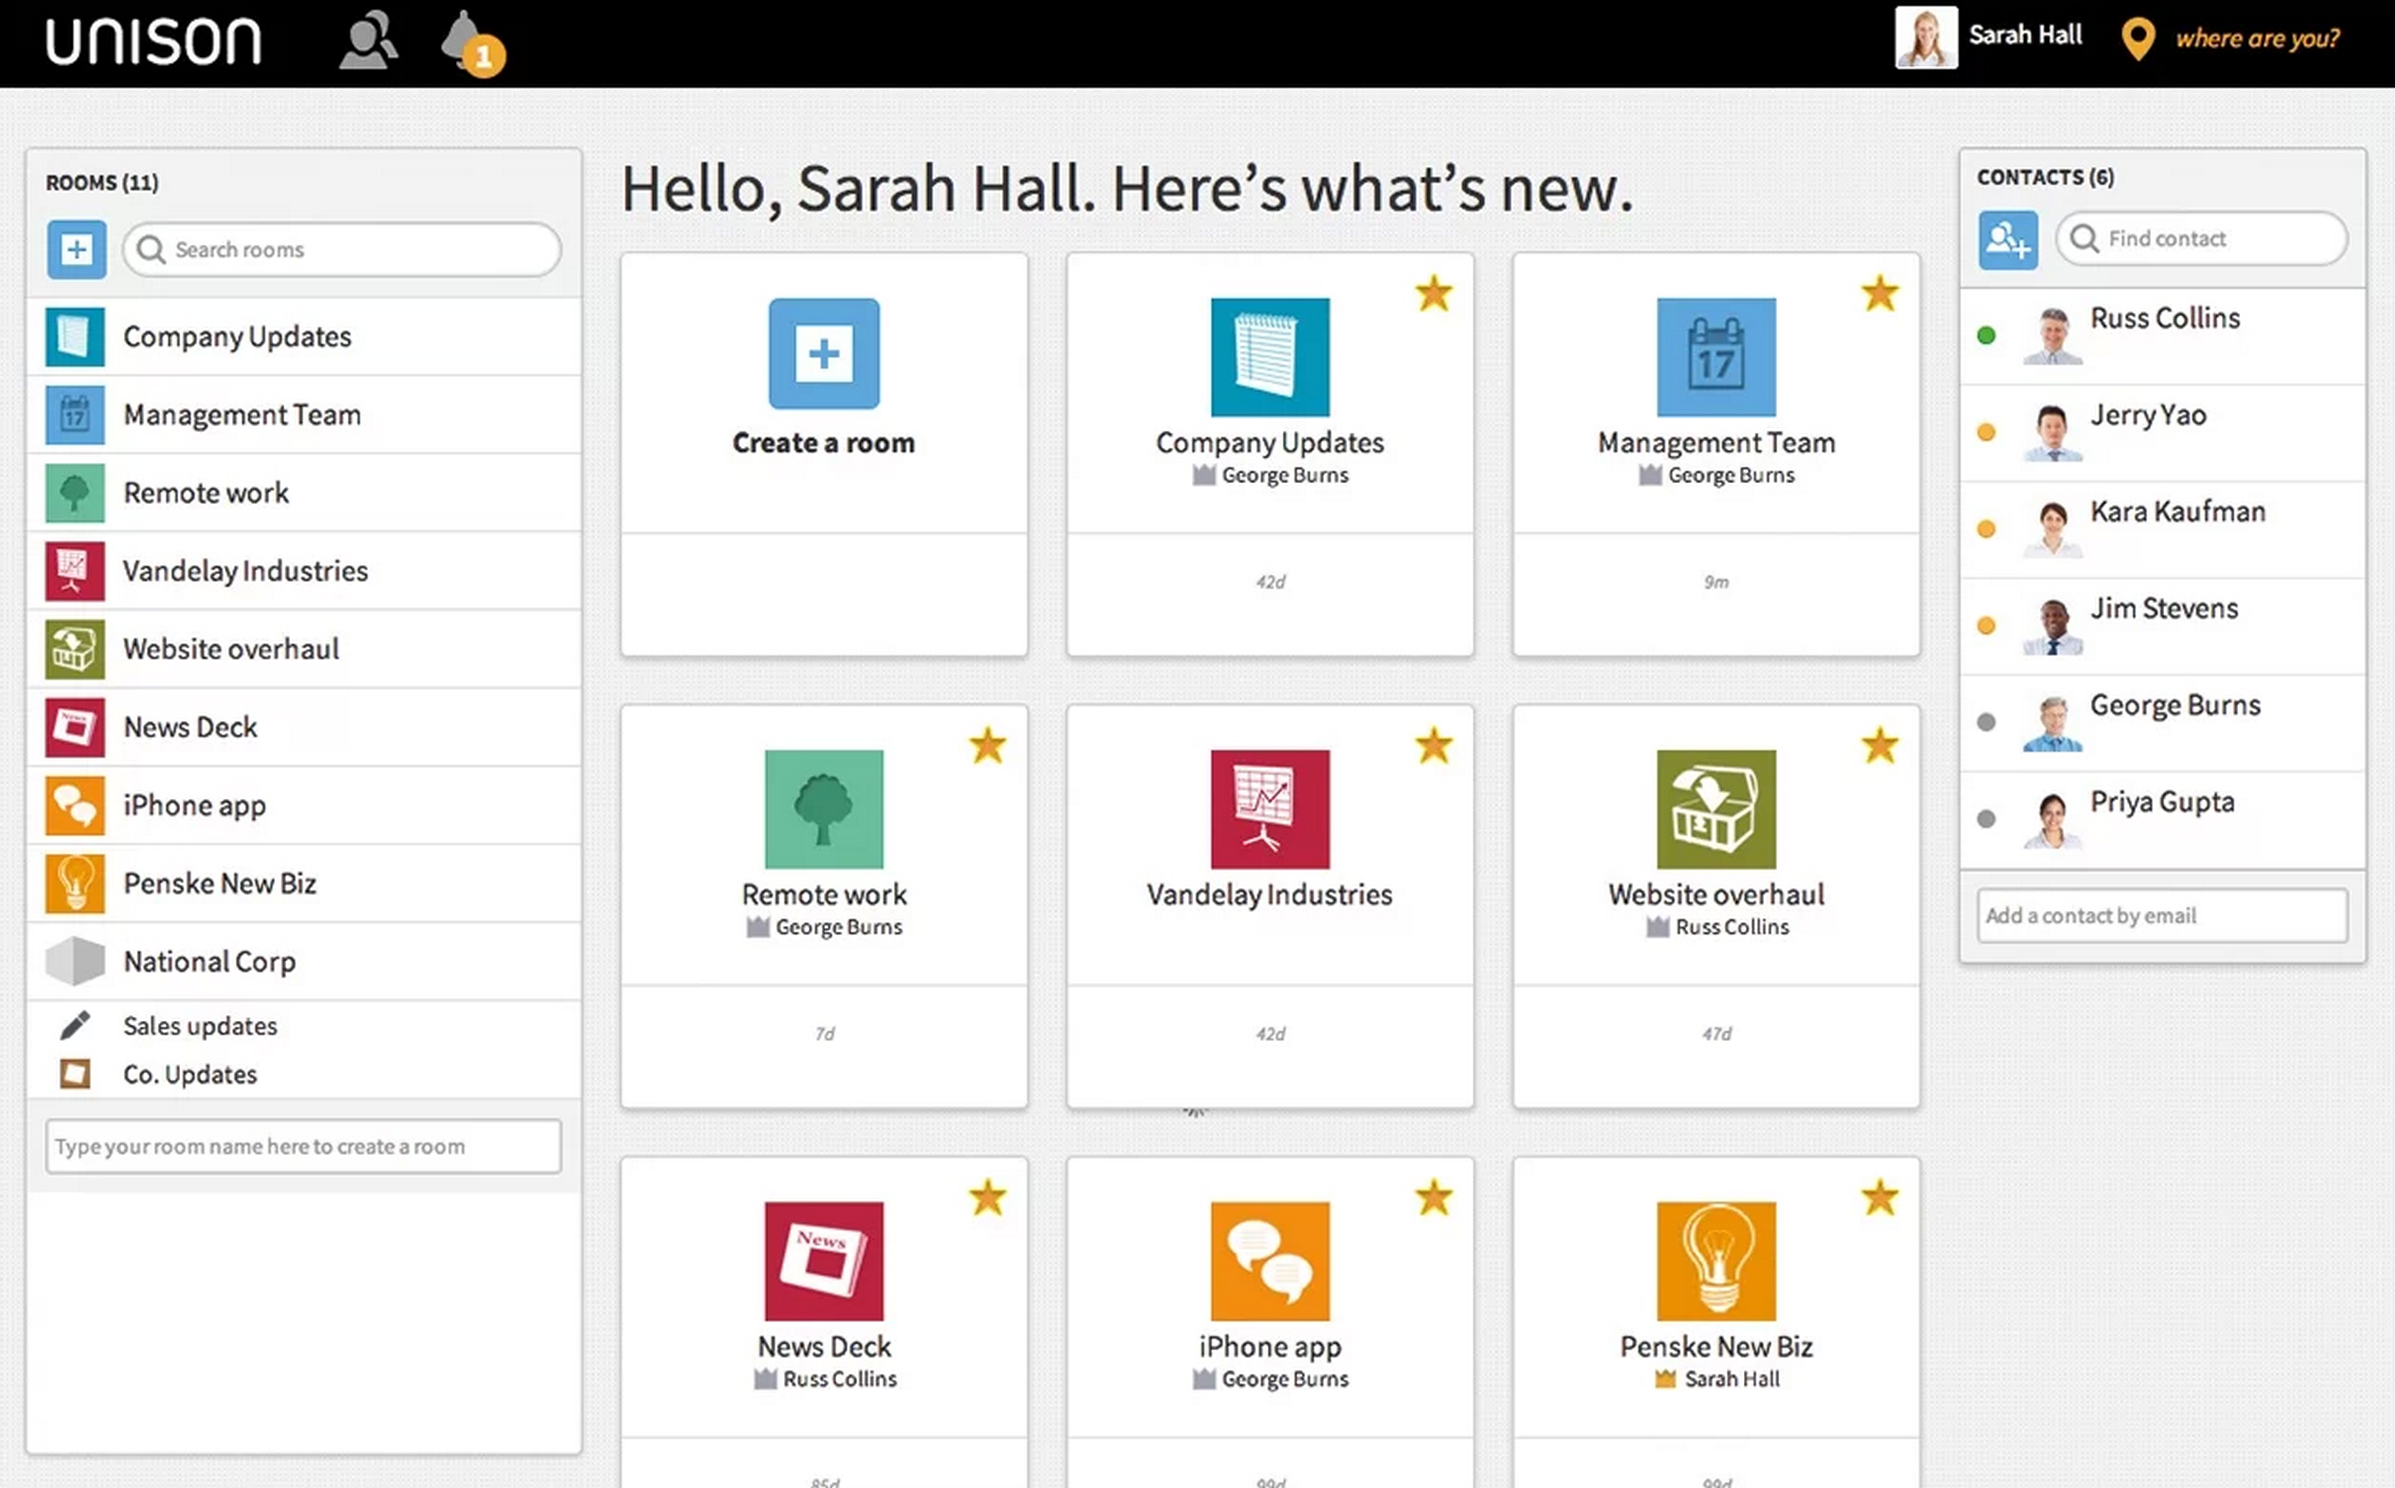Select National Corp in rooms list
This screenshot has height=1488, width=2395.
[x=209, y=961]
